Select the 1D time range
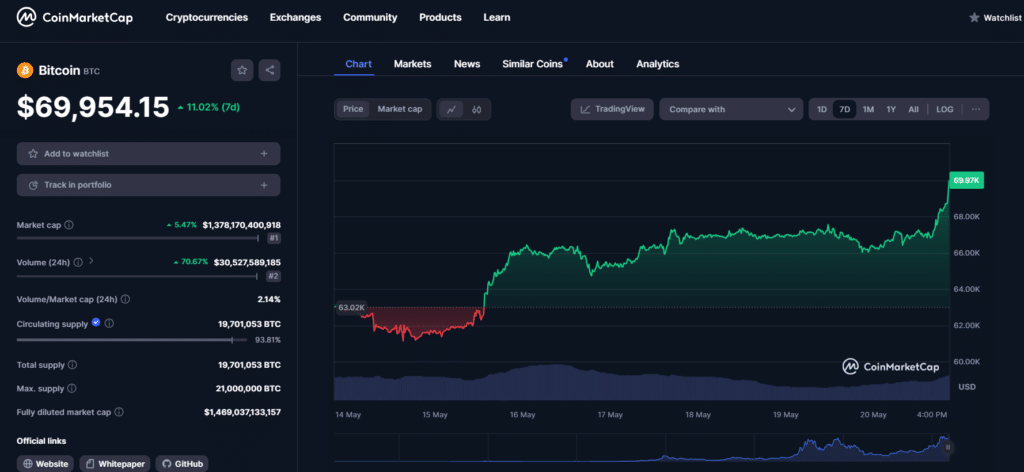 pos(821,109)
